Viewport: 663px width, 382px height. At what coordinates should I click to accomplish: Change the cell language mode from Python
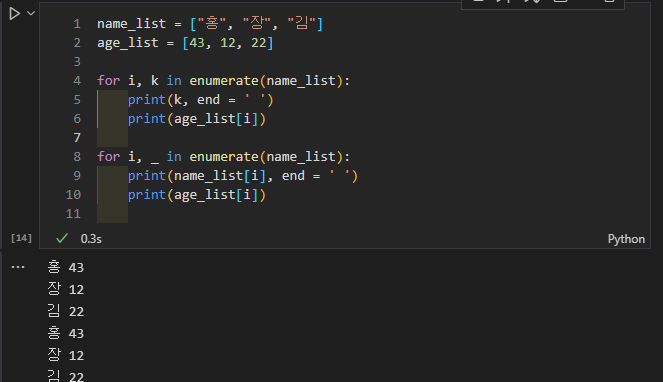point(626,239)
